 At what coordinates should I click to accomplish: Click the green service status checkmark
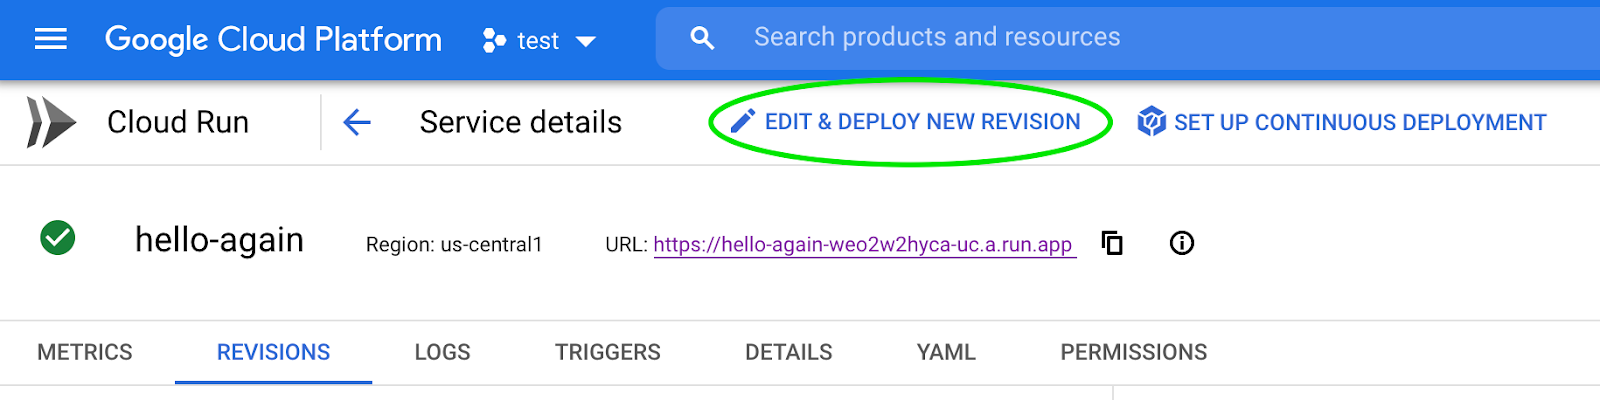pyautogui.click(x=58, y=238)
